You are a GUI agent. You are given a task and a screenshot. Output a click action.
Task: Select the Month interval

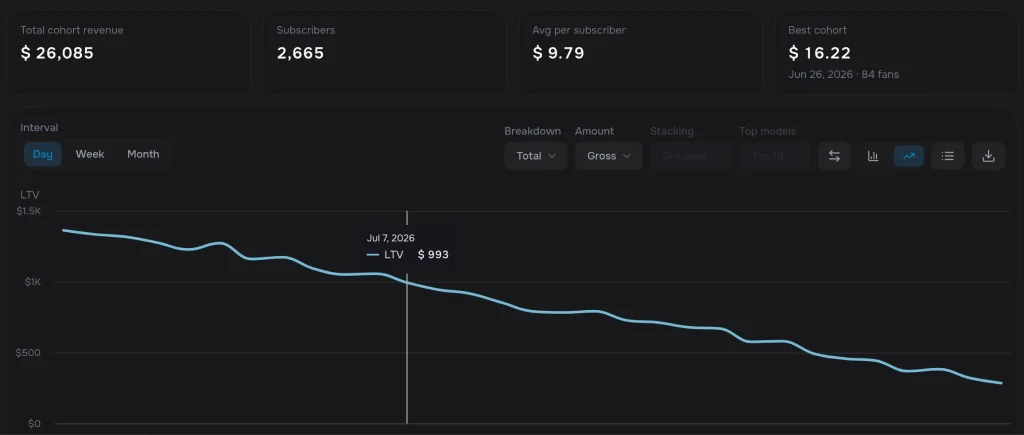(x=143, y=154)
